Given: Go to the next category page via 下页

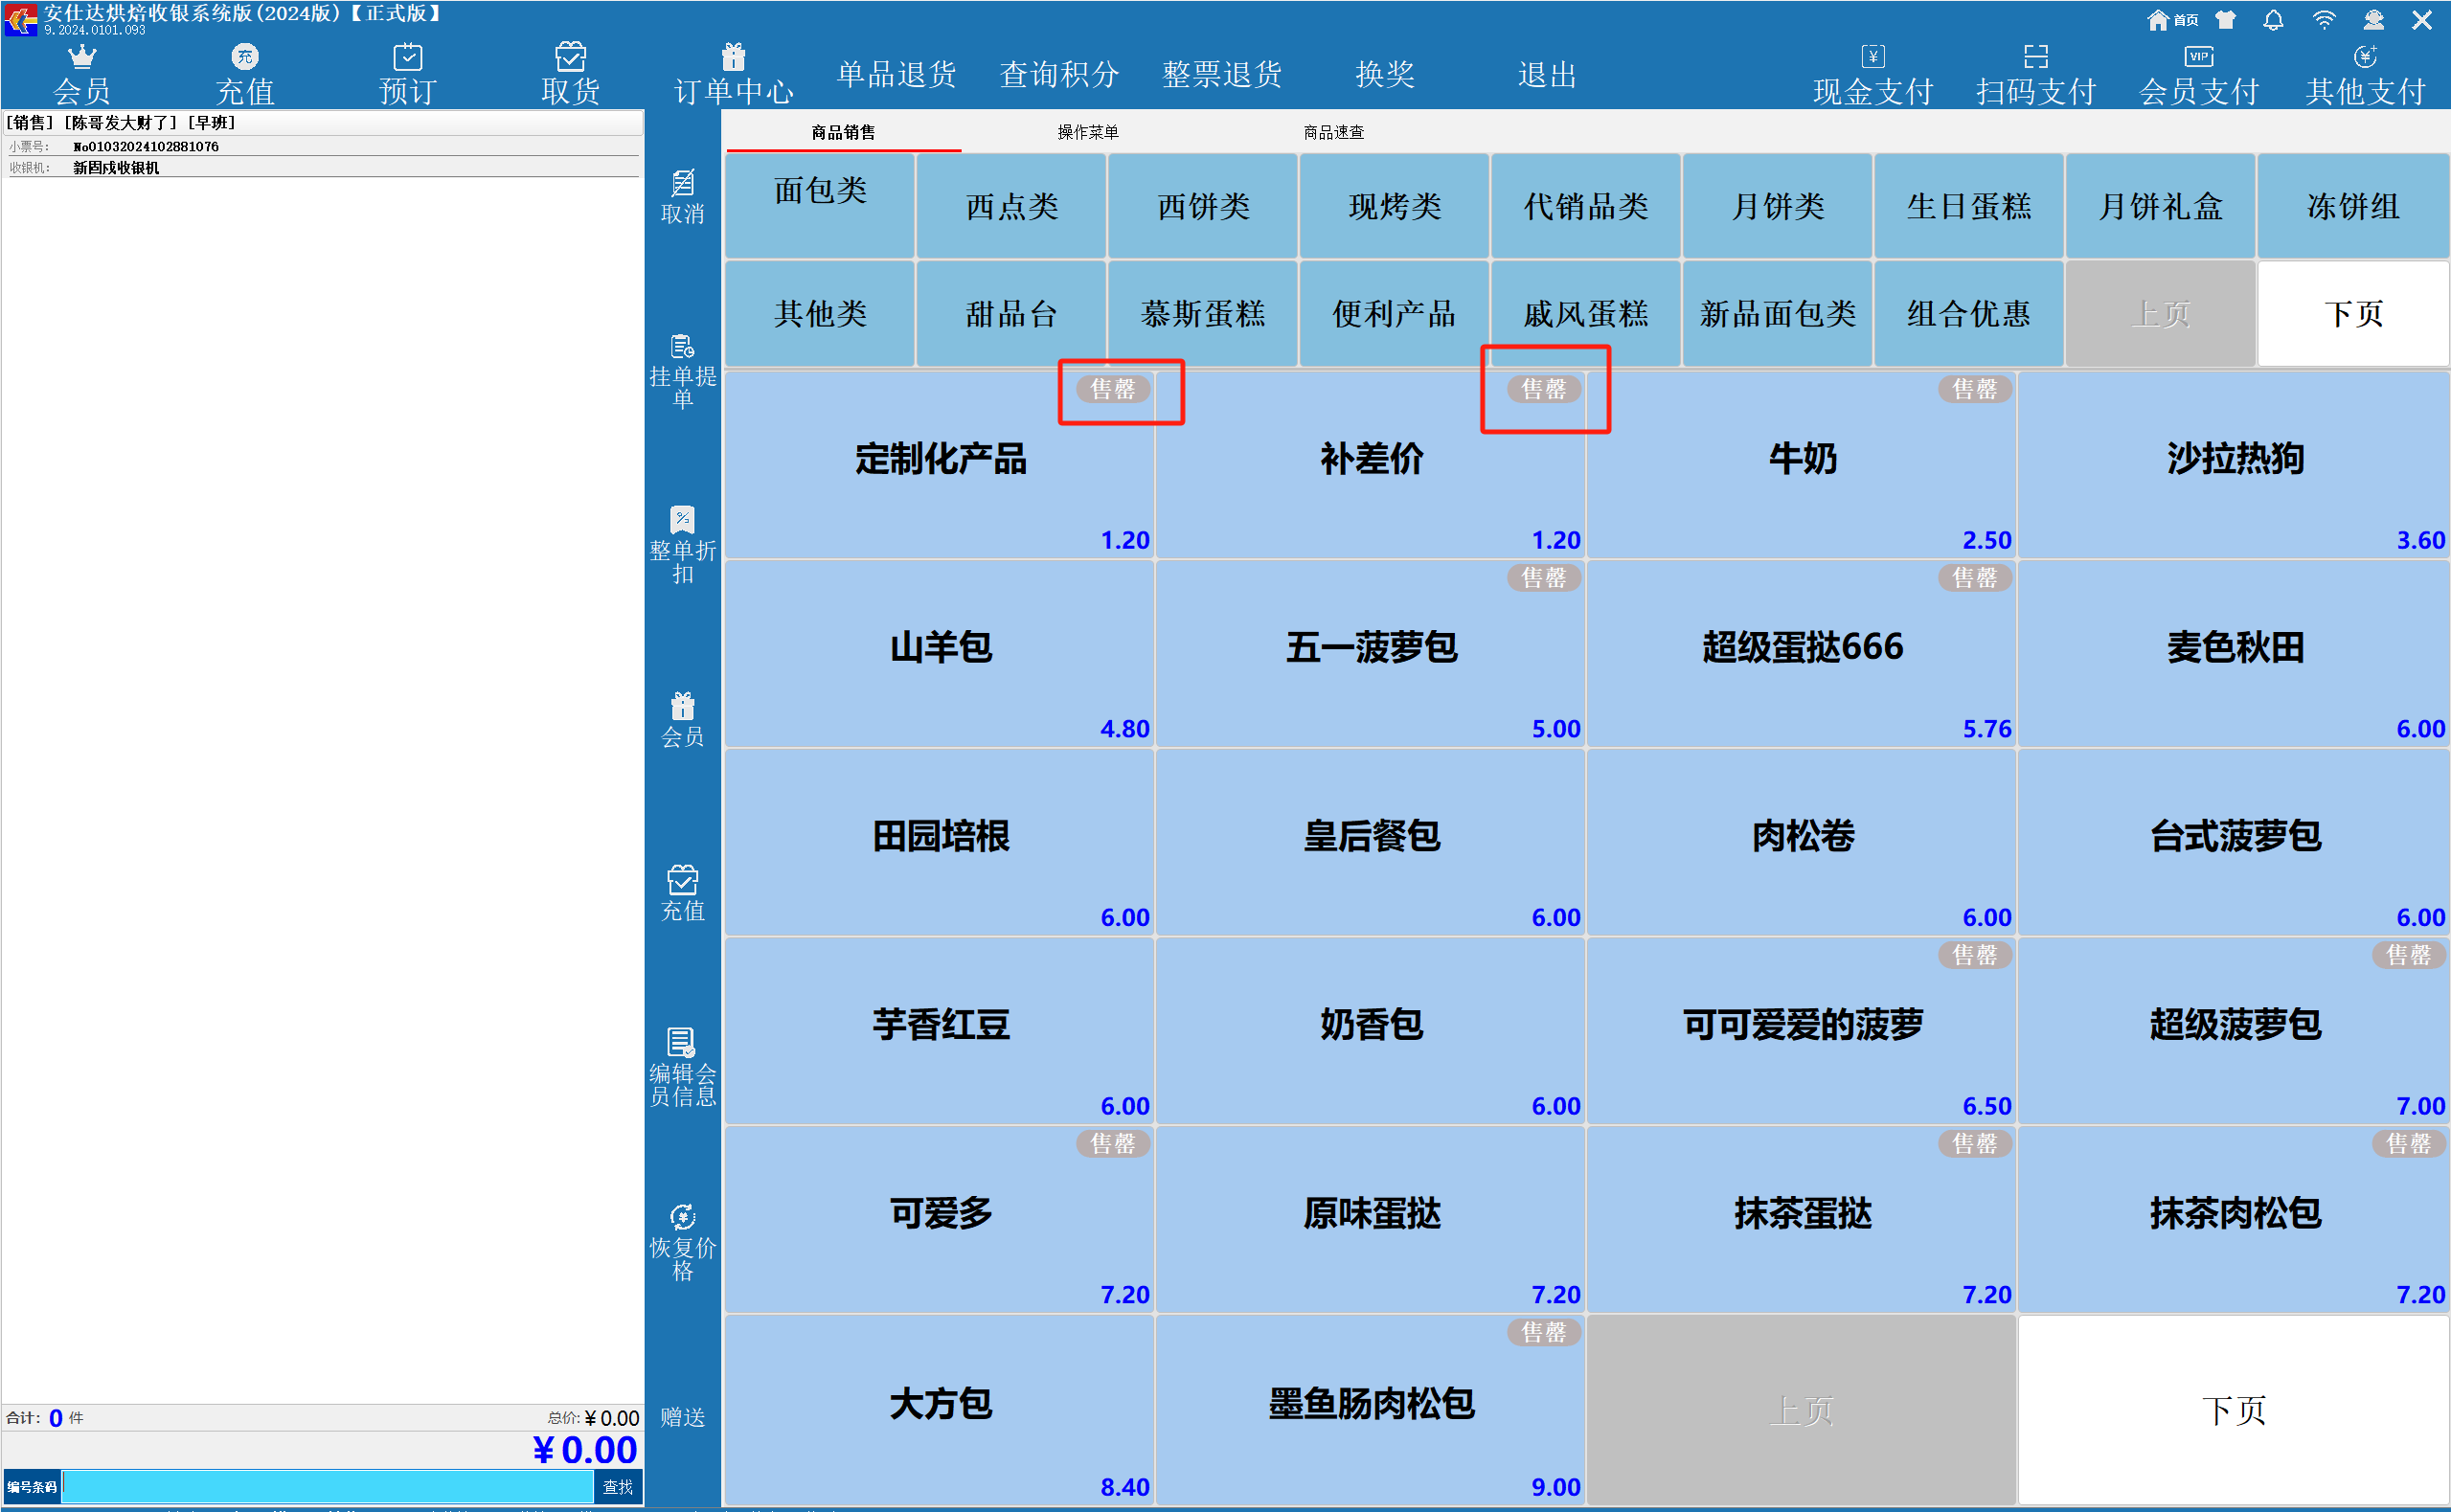Looking at the screenshot, I should tap(2352, 314).
